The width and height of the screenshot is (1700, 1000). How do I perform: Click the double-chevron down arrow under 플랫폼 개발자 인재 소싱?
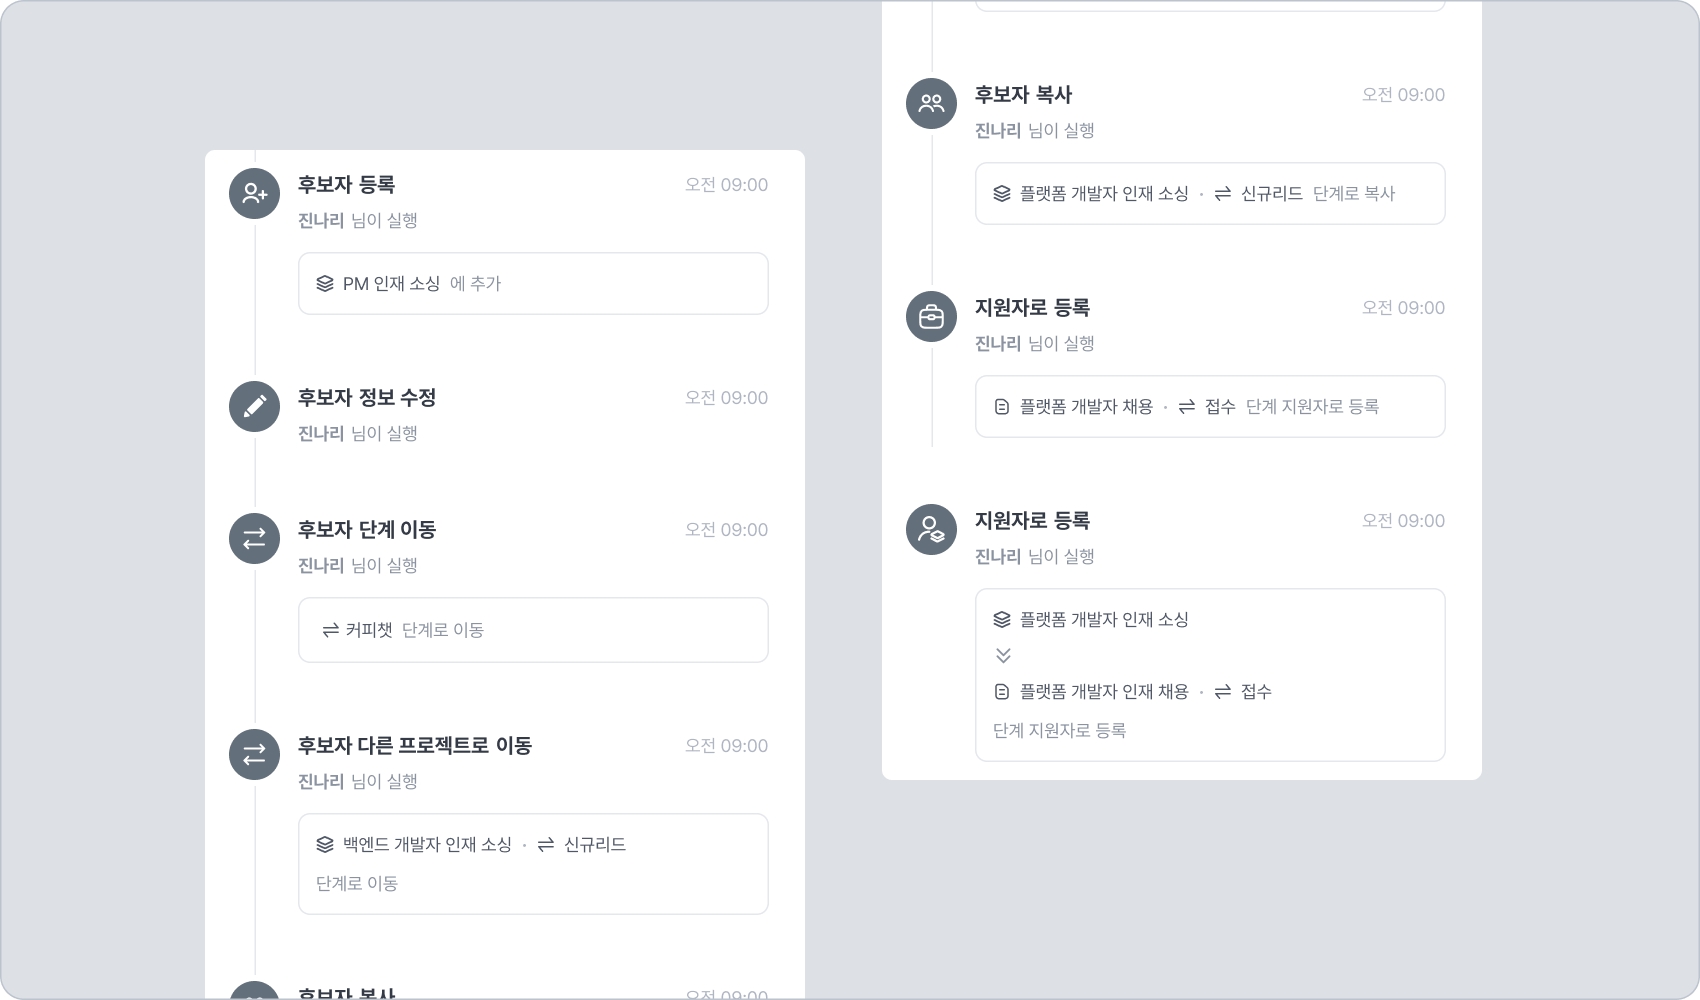[x=1003, y=656]
